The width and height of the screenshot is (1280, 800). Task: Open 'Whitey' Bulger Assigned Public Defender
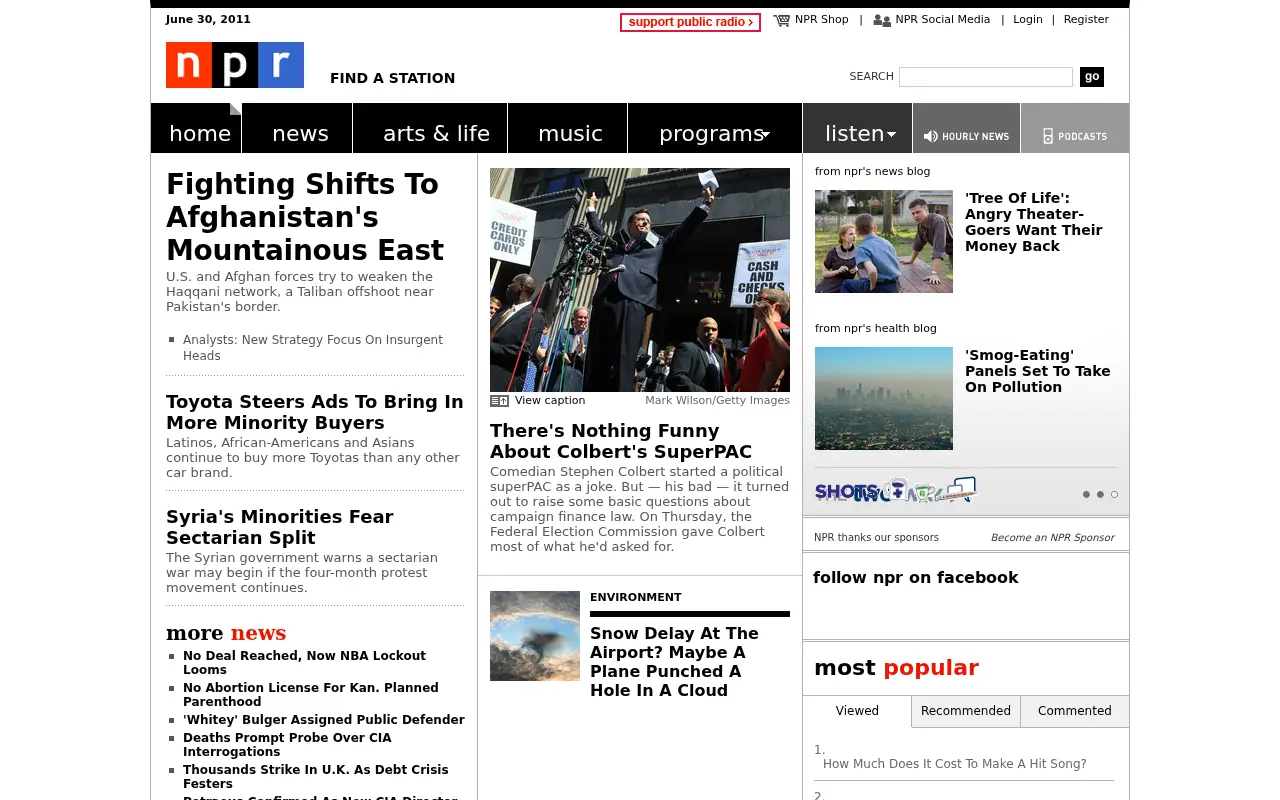tap(324, 720)
